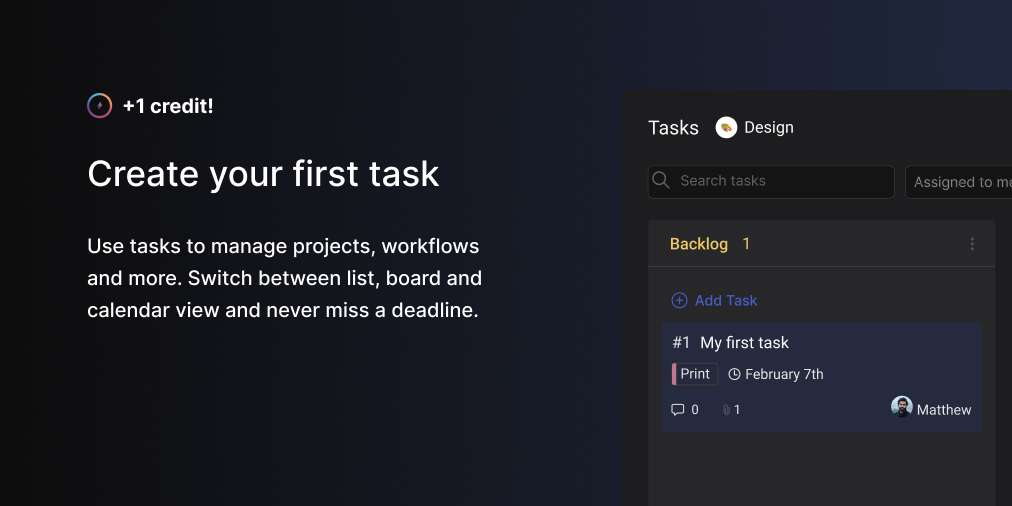Click the Print tag color bar
Image resolution: width=1012 pixels, height=506 pixels.
click(674, 374)
